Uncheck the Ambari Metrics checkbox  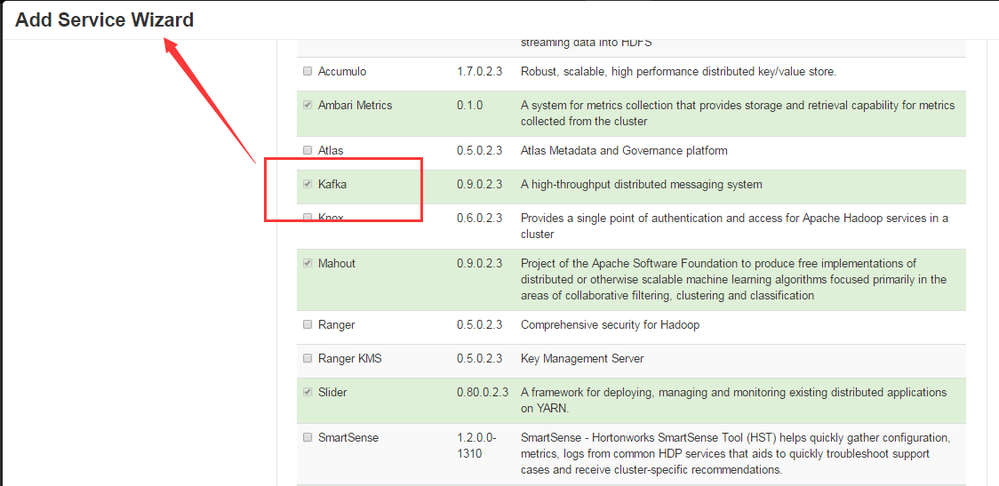[x=308, y=105]
